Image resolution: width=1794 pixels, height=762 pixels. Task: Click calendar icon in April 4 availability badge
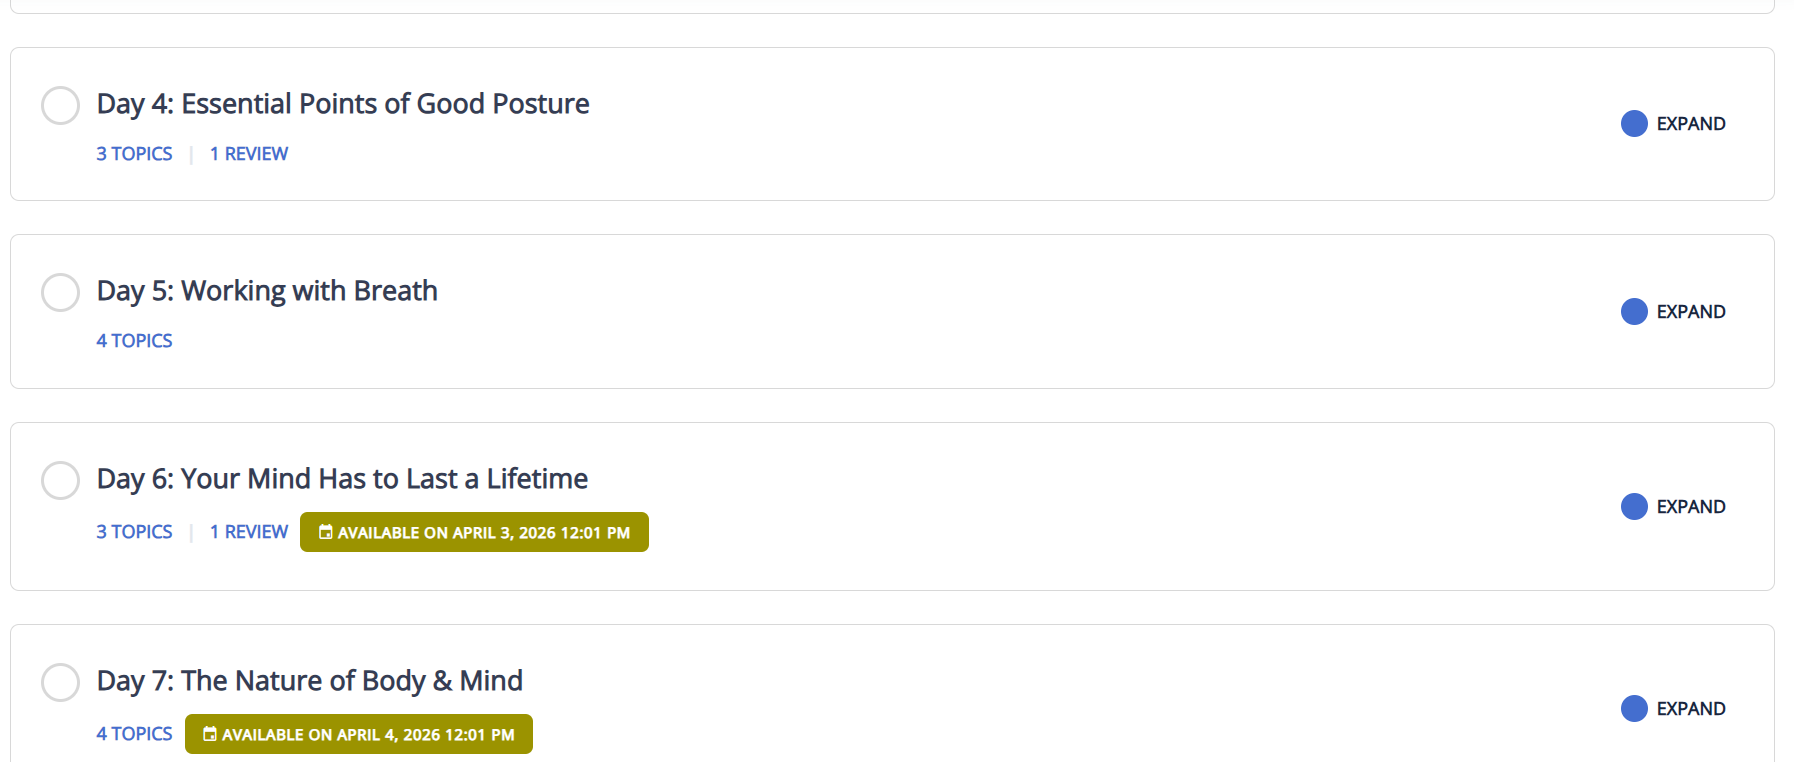click(209, 734)
